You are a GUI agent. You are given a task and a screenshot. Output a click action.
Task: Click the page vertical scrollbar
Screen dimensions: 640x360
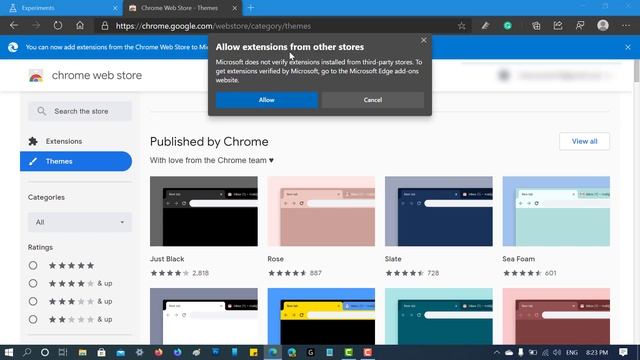pos(636,71)
